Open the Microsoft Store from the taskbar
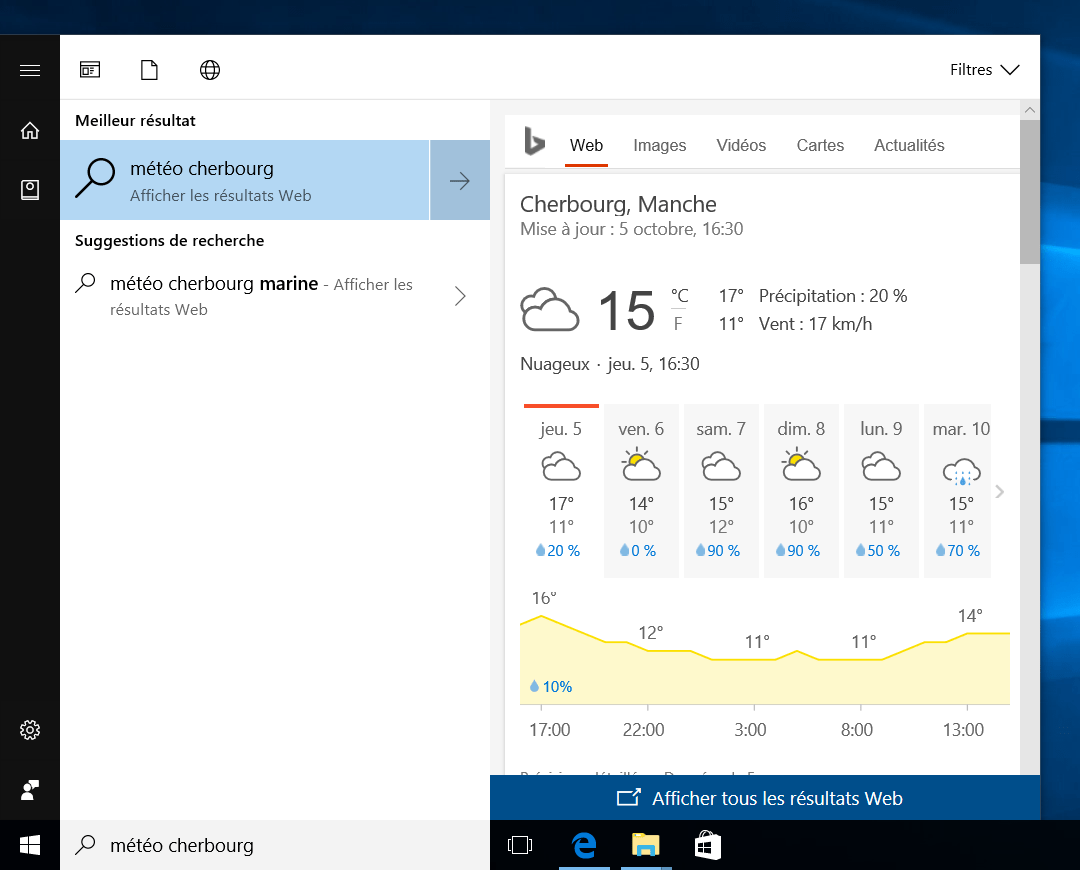 click(707, 845)
